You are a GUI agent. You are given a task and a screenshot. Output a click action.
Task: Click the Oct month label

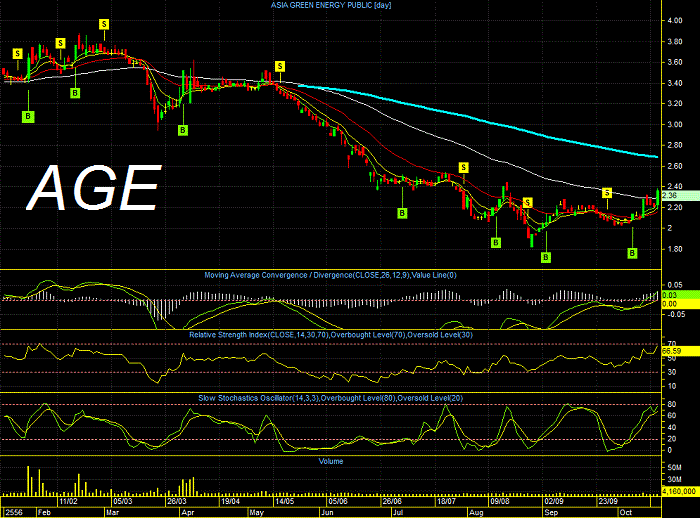625,512
